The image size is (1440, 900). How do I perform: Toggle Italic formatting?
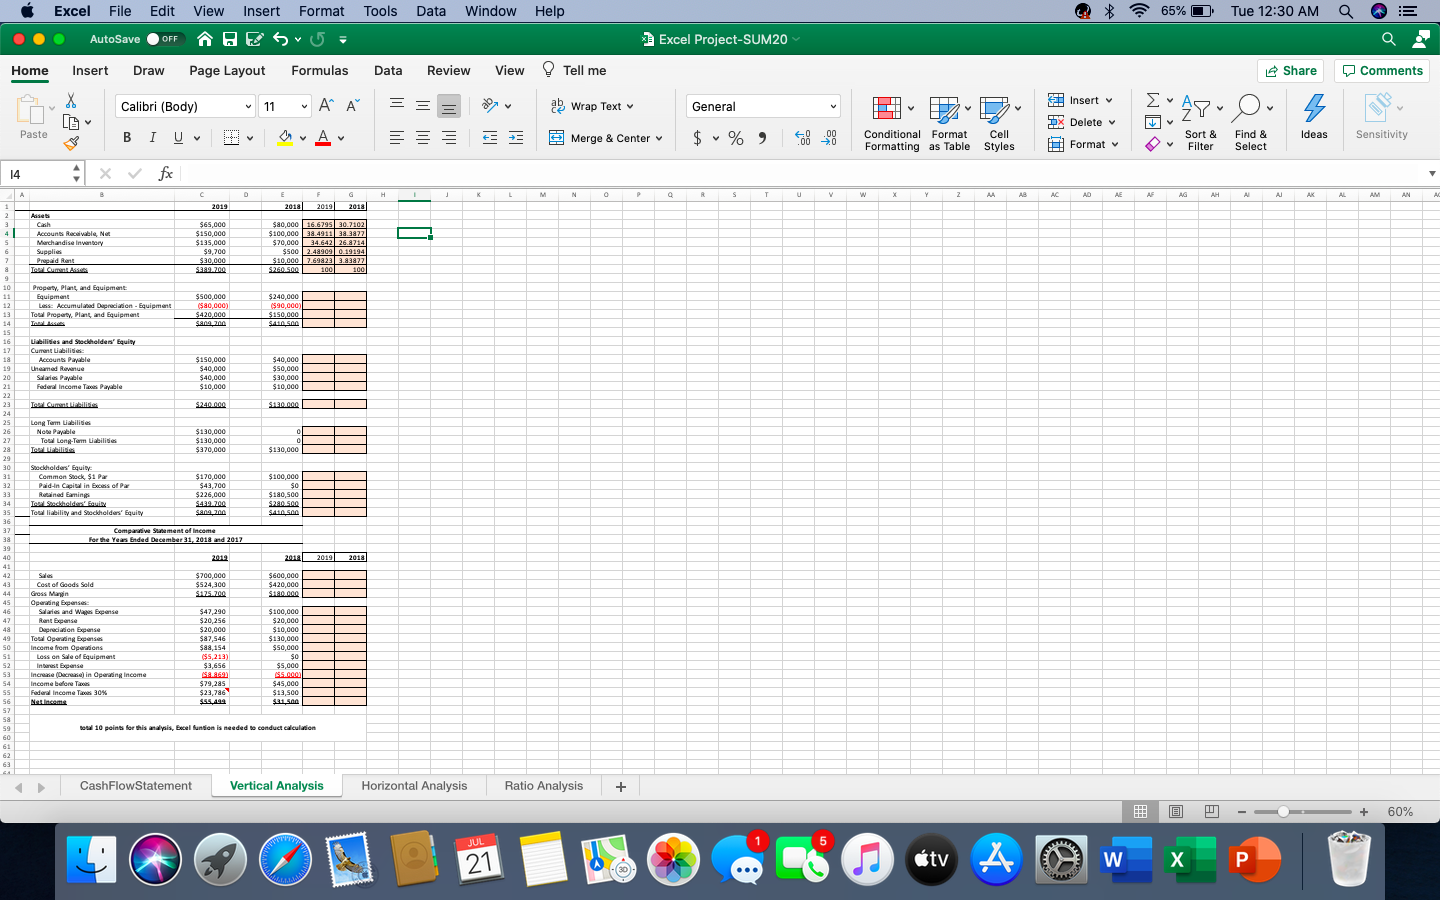pyautogui.click(x=152, y=138)
